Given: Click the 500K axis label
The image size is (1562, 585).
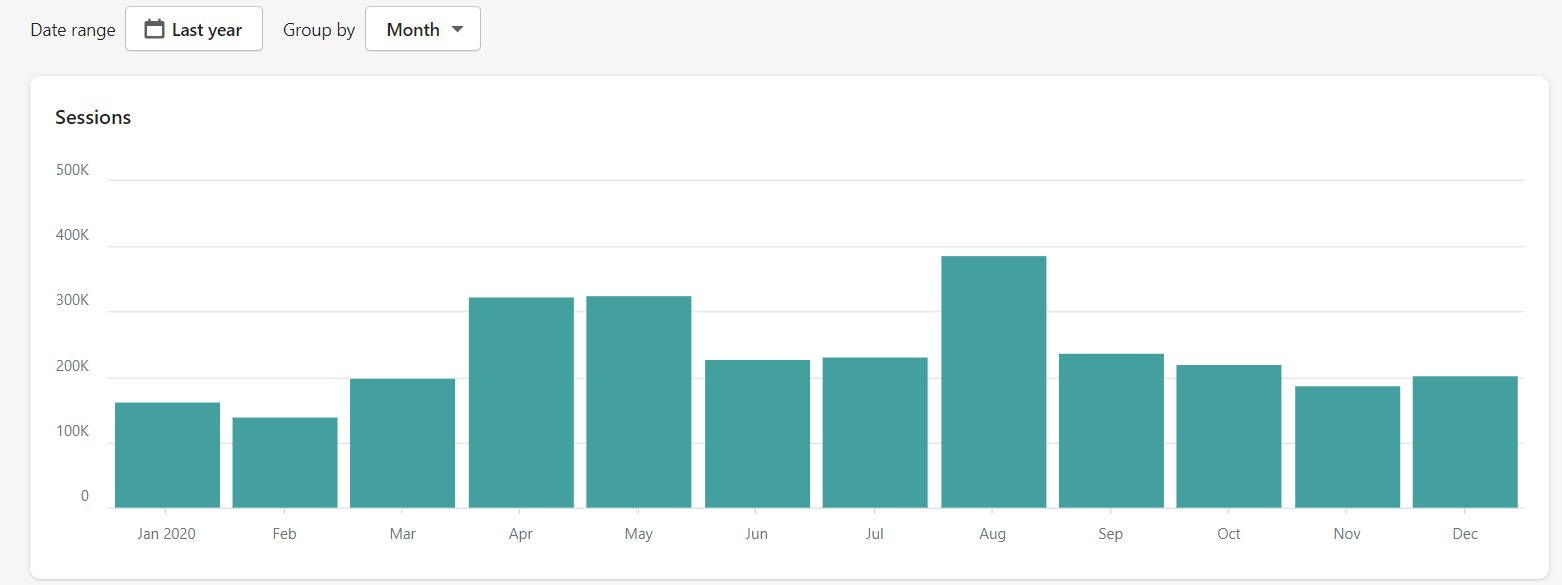Looking at the screenshot, I should tap(72, 170).
